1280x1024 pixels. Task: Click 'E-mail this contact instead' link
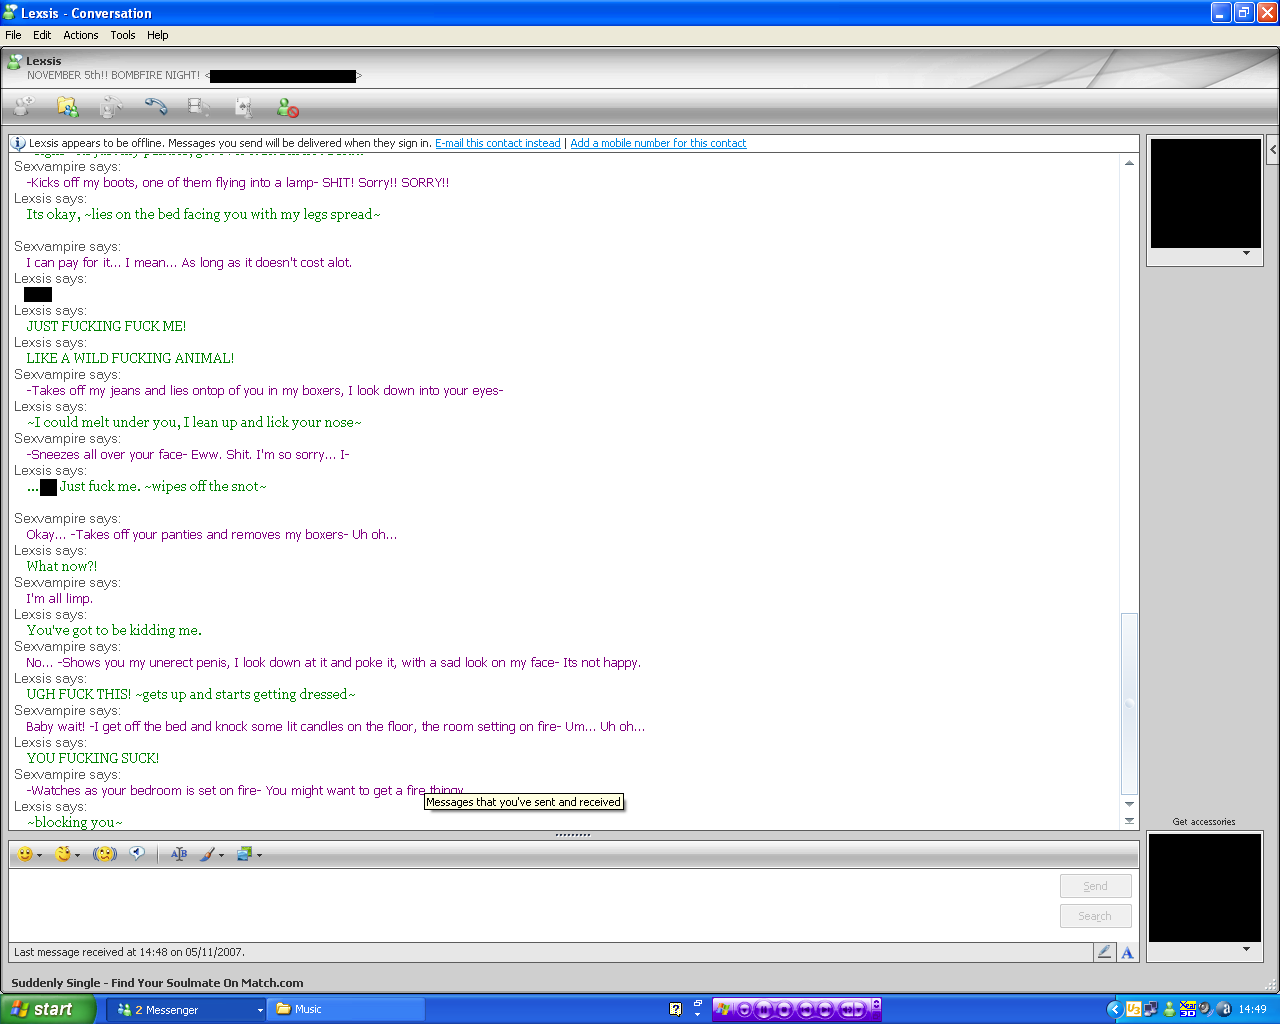[x=497, y=143]
